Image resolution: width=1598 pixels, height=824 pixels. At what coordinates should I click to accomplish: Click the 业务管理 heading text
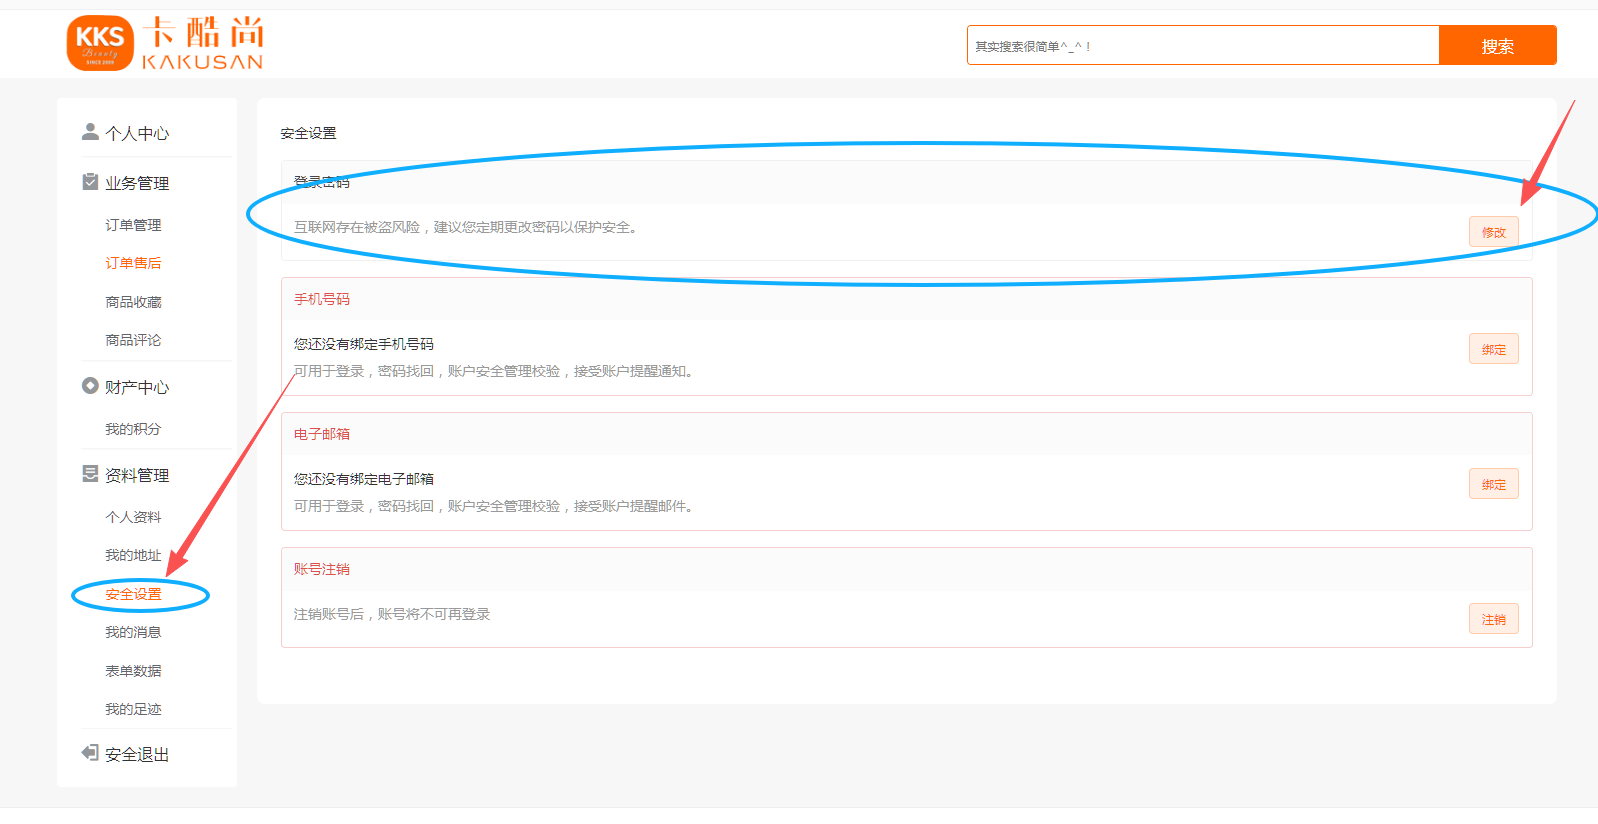click(x=137, y=184)
